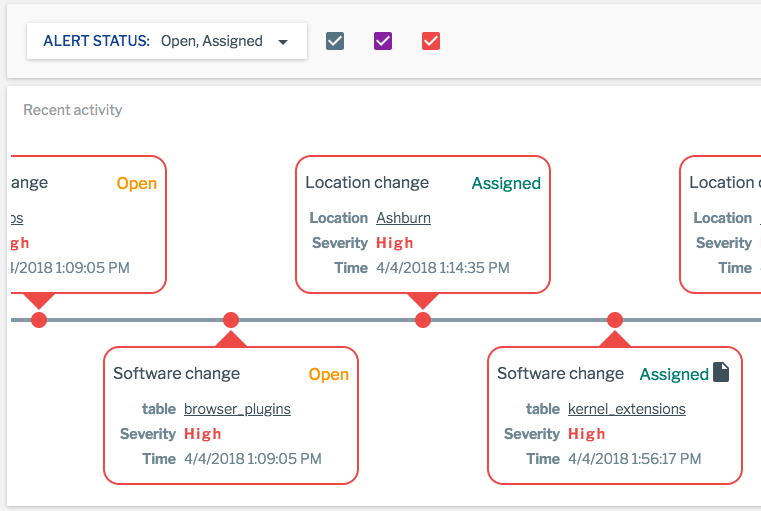
Task: Click the Location change title on Ashburn card
Action: [367, 183]
